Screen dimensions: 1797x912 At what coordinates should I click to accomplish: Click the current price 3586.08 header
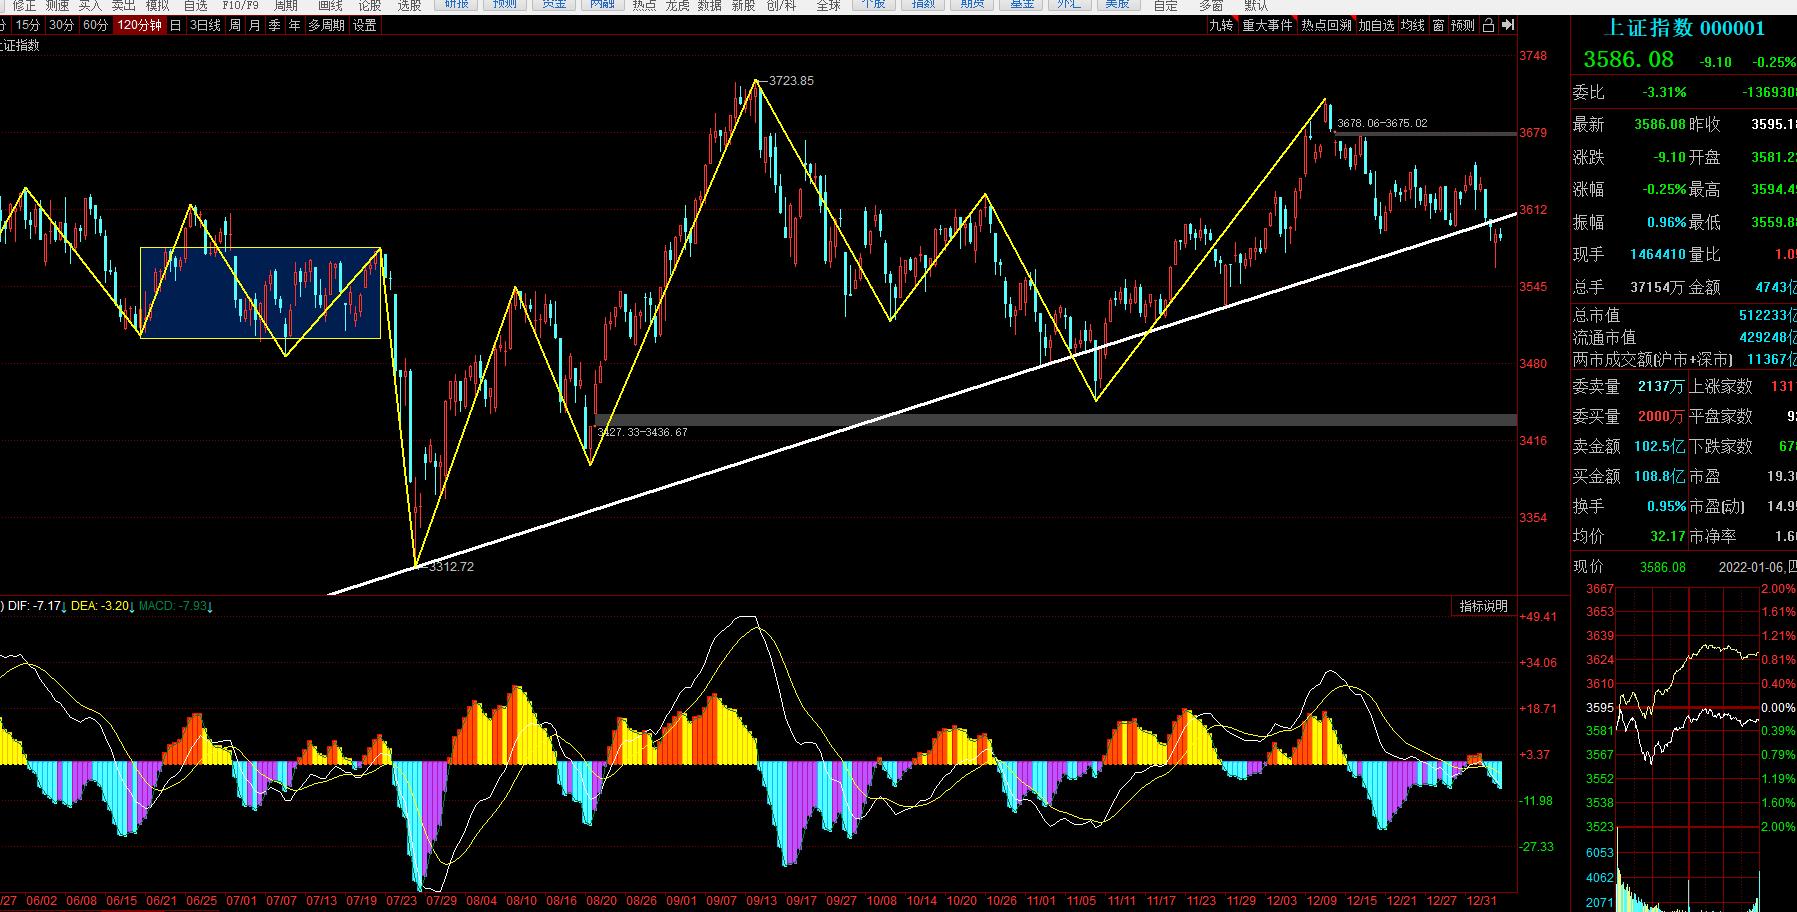point(1628,60)
